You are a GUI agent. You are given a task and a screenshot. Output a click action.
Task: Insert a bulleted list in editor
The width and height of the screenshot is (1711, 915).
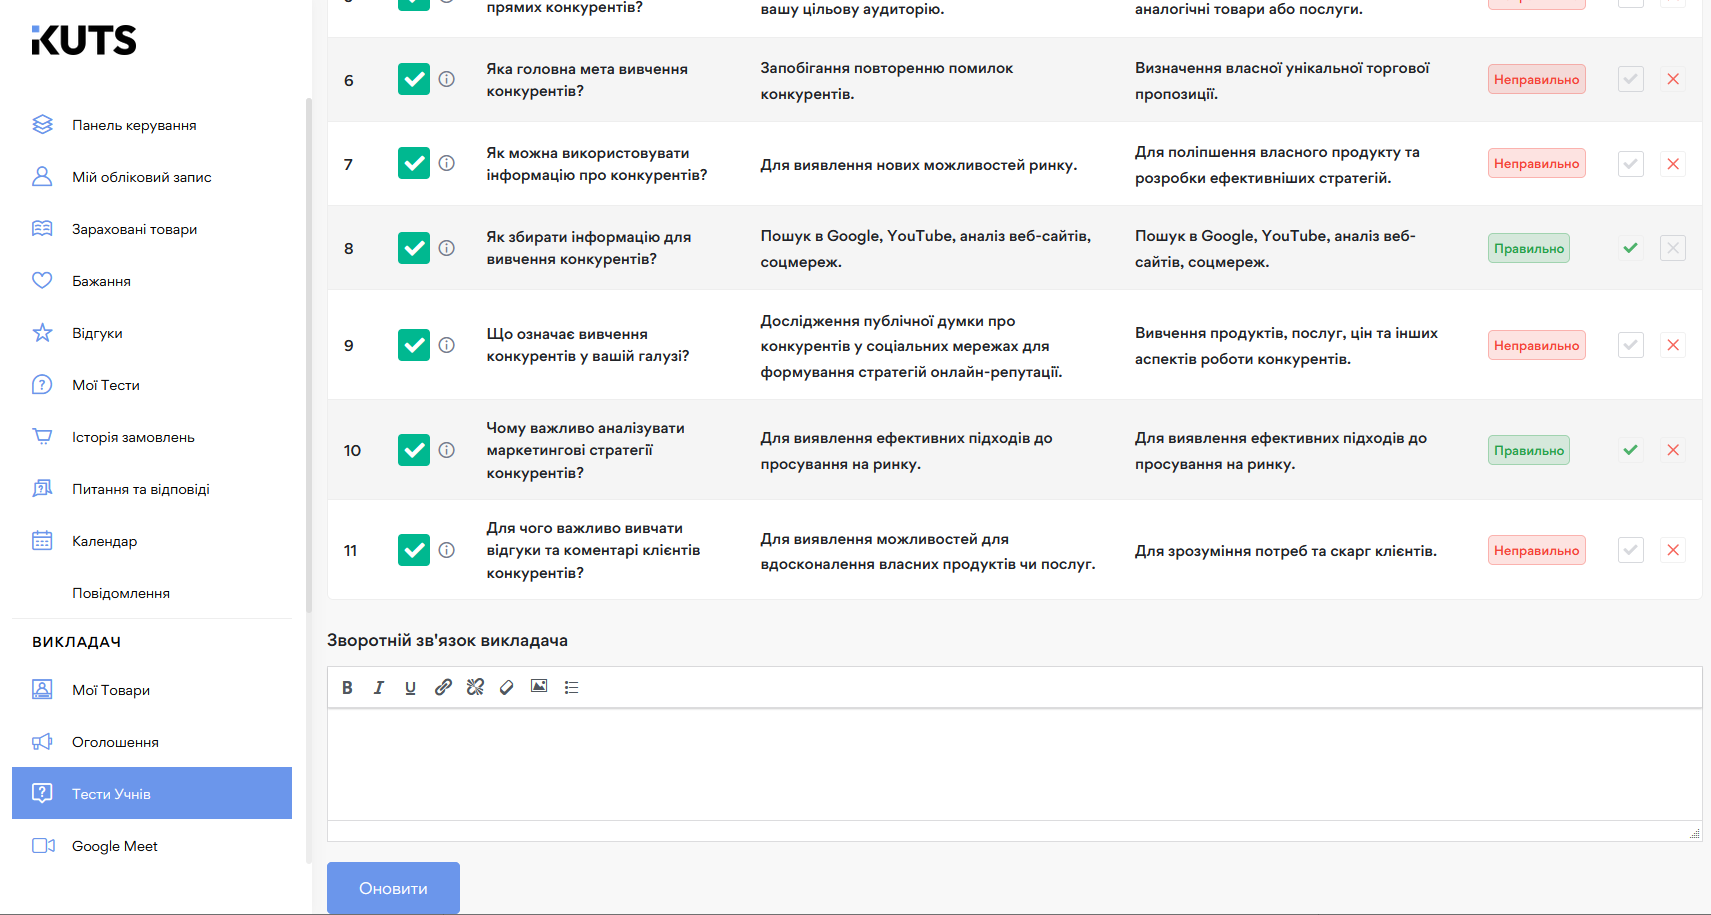(571, 687)
